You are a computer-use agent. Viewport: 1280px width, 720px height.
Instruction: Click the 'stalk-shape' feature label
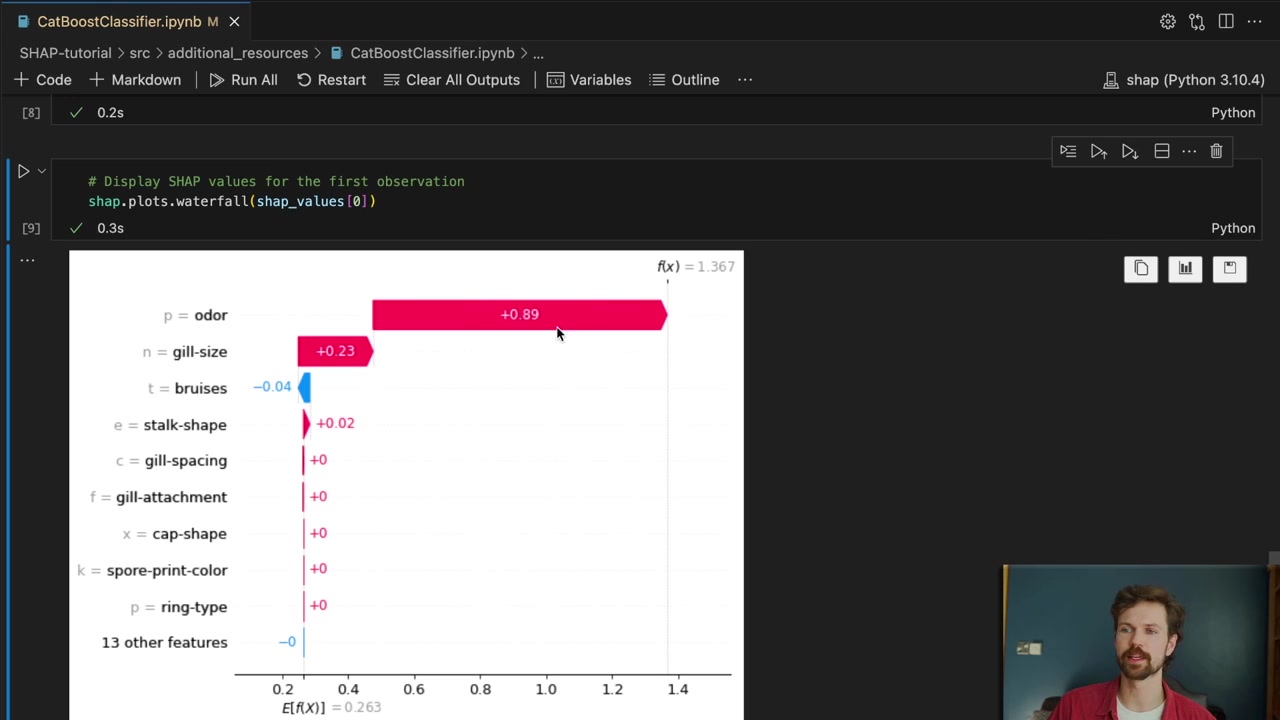pos(185,425)
